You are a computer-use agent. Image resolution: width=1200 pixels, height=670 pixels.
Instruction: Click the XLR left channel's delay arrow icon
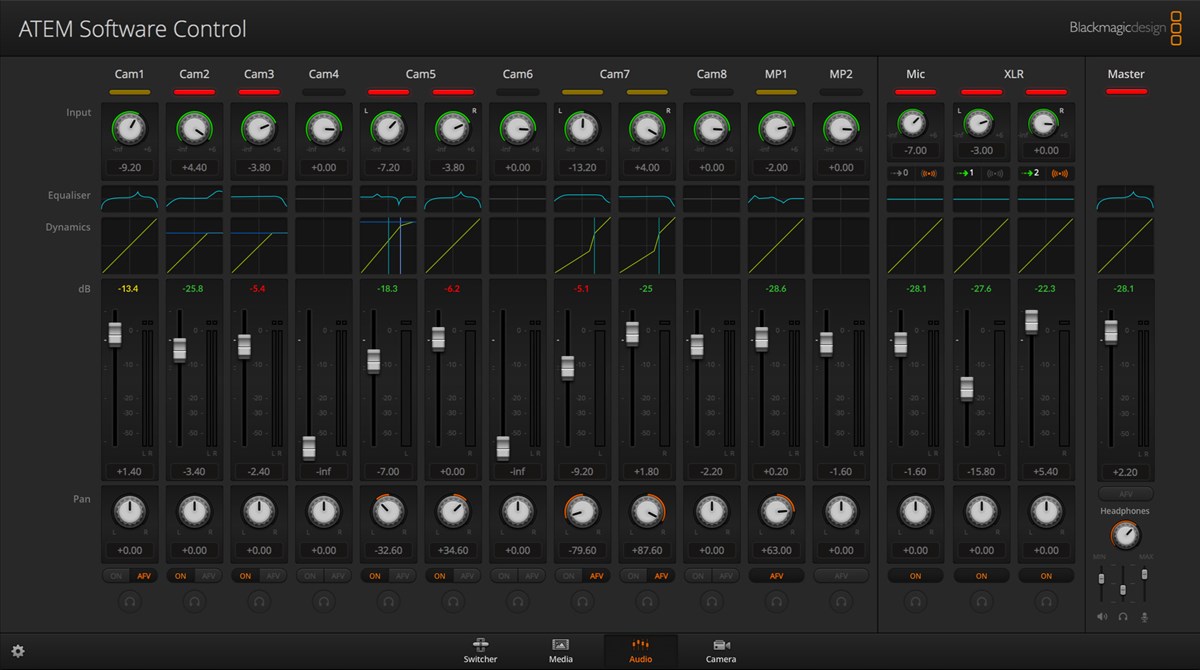pos(966,173)
